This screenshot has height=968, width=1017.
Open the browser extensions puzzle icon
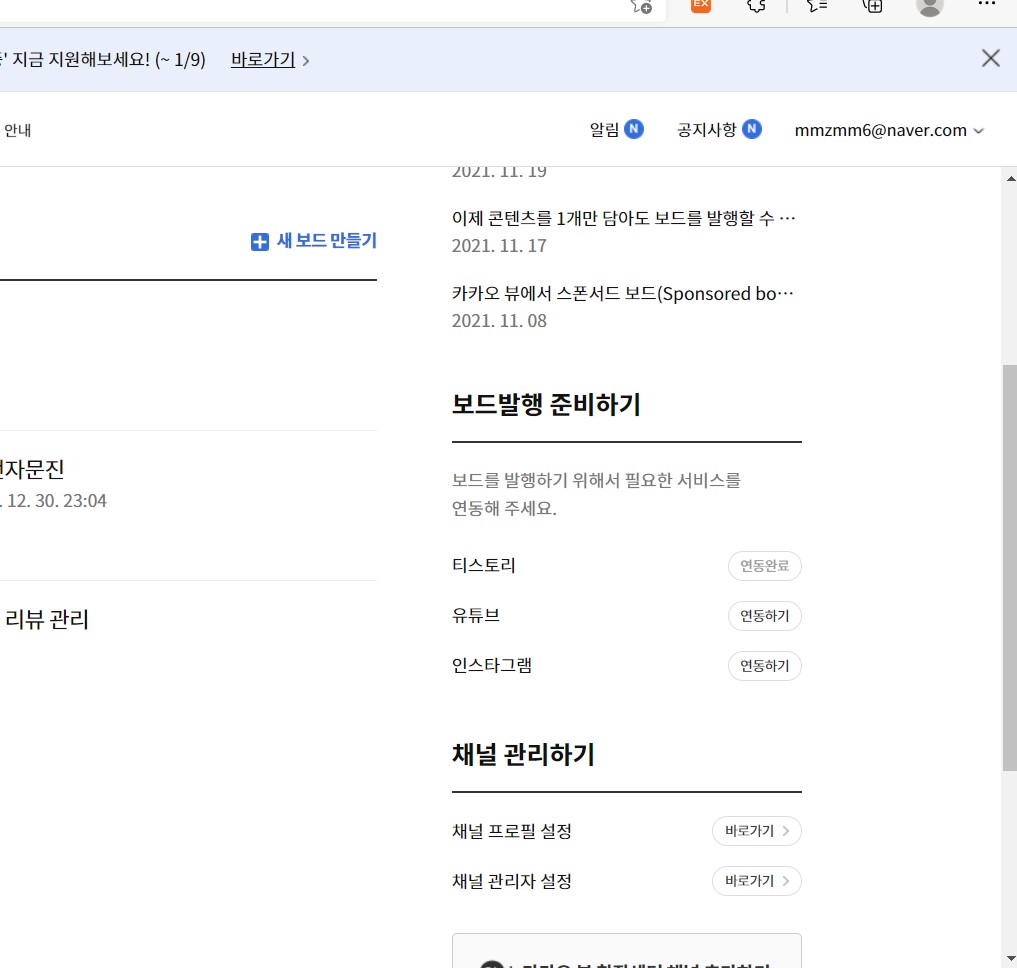click(756, 6)
